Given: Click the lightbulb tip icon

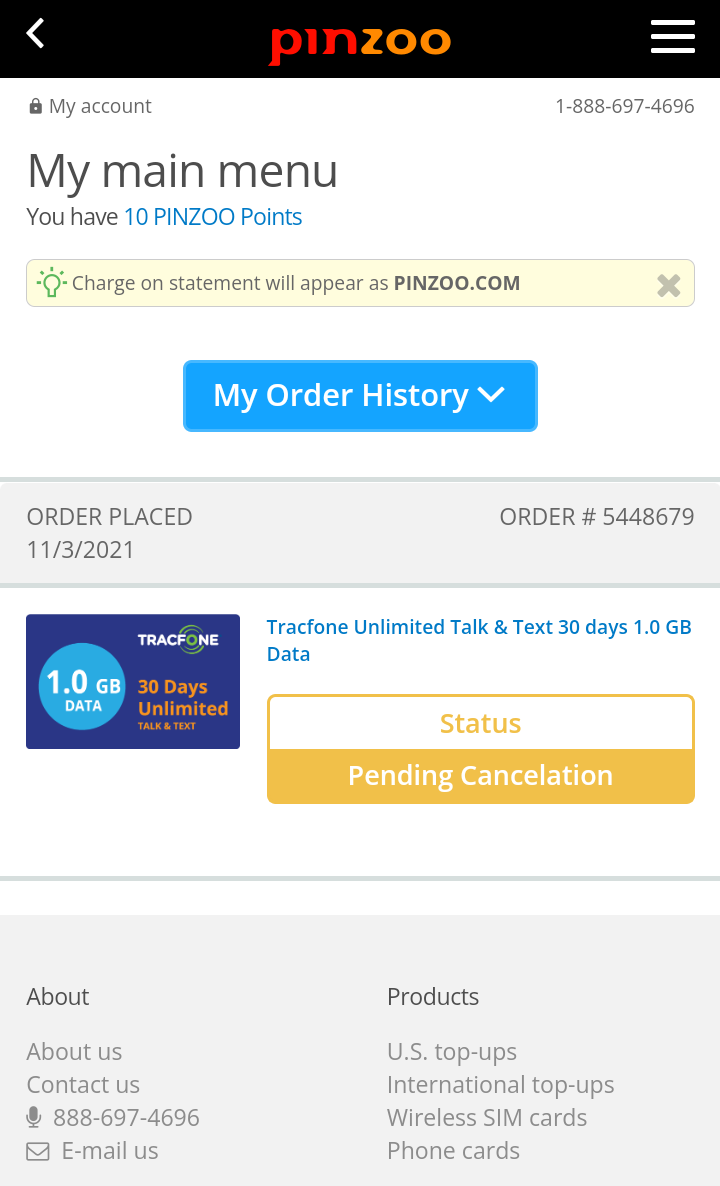Looking at the screenshot, I should coord(51,282).
